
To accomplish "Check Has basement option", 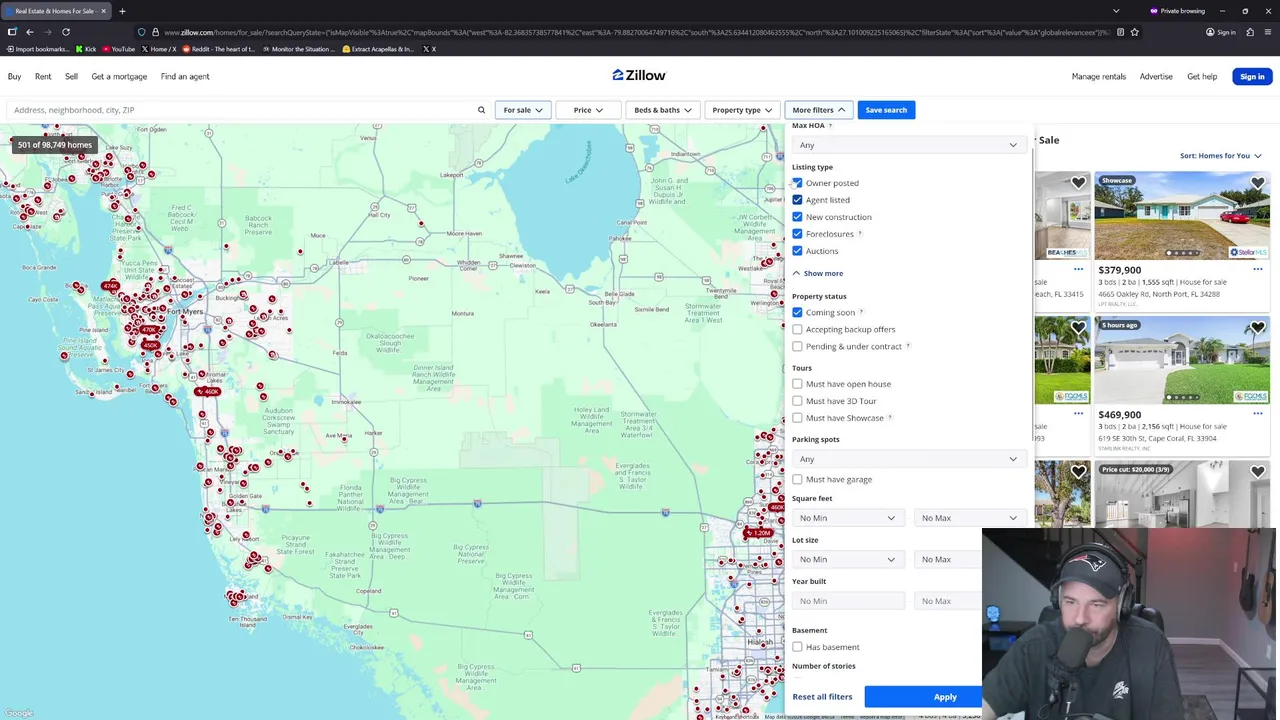I will click(797, 647).
